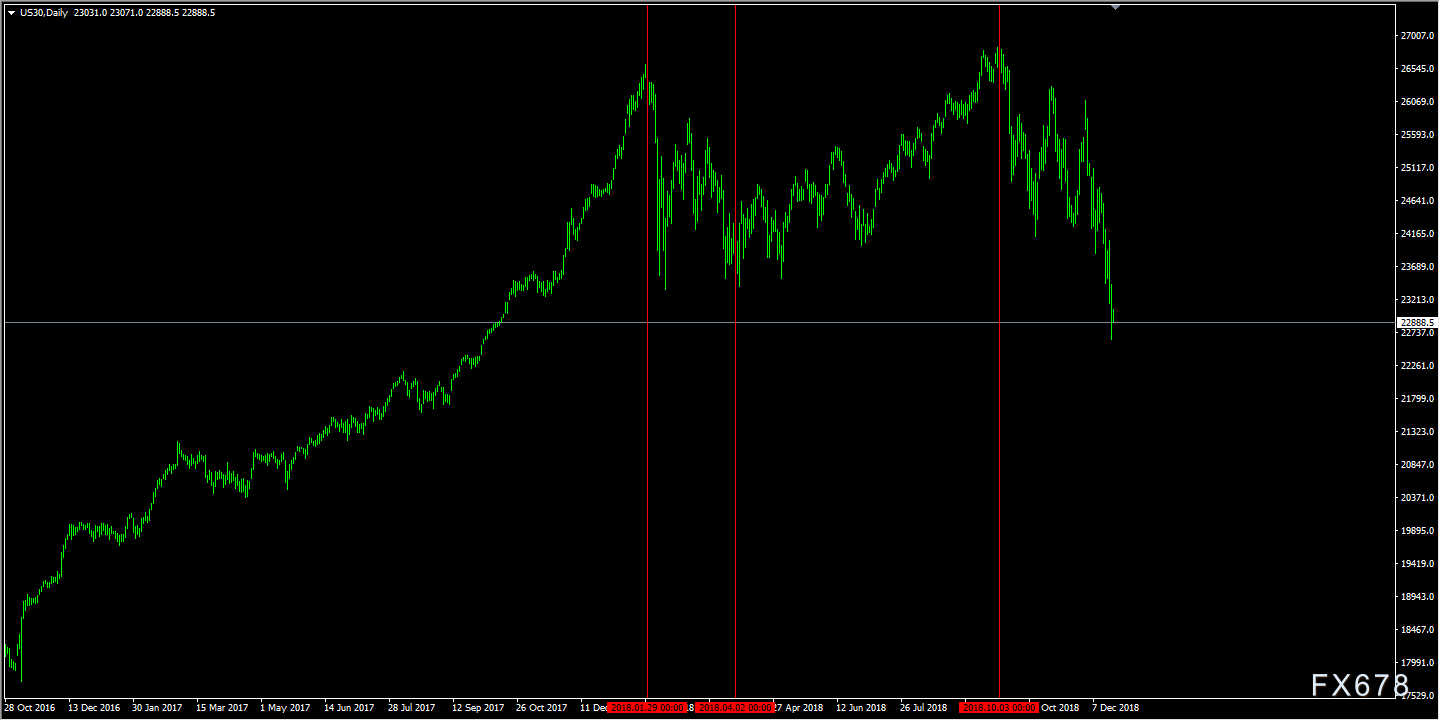1440x721 pixels.
Task: Click the chart shift marker triangle at the top
Action: point(1116,7)
